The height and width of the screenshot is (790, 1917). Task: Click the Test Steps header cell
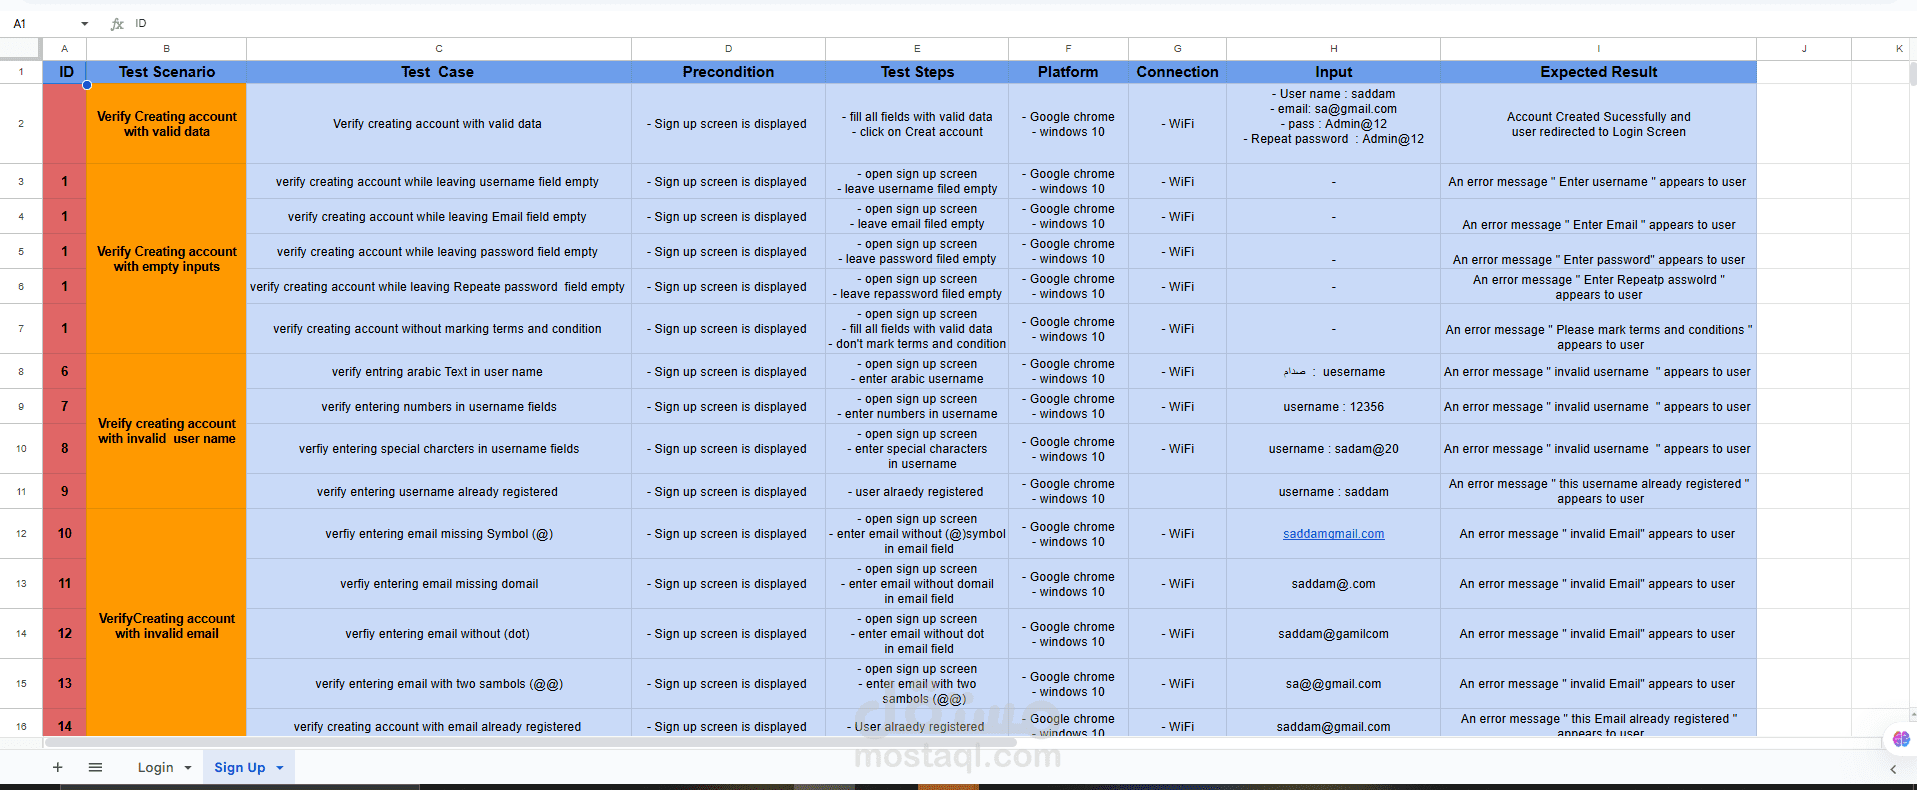(917, 72)
